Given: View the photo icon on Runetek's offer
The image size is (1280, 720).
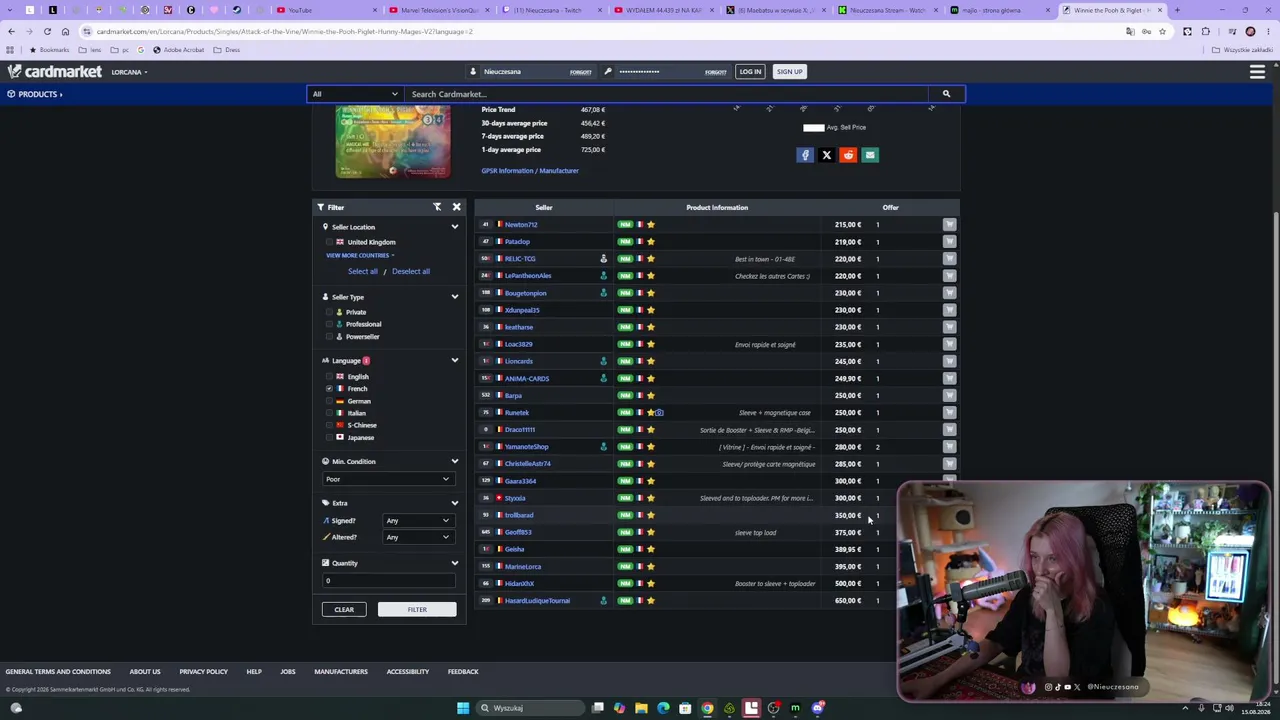Looking at the screenshot, I should [x=659, y=412].
